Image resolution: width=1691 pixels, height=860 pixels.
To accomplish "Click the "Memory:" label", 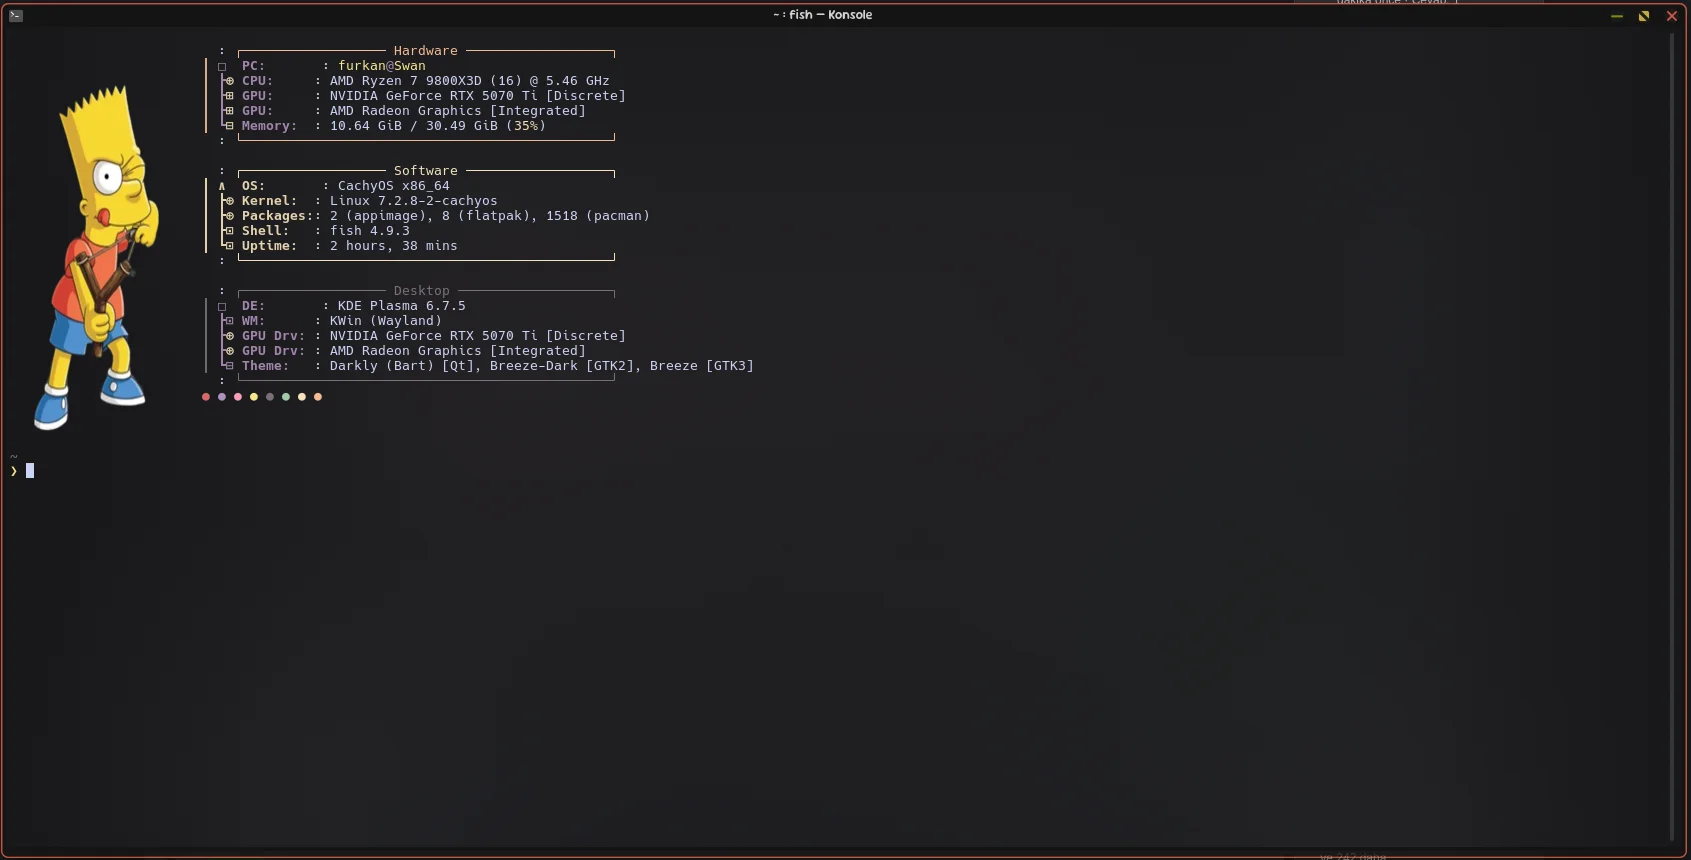I will coord(270,126).
